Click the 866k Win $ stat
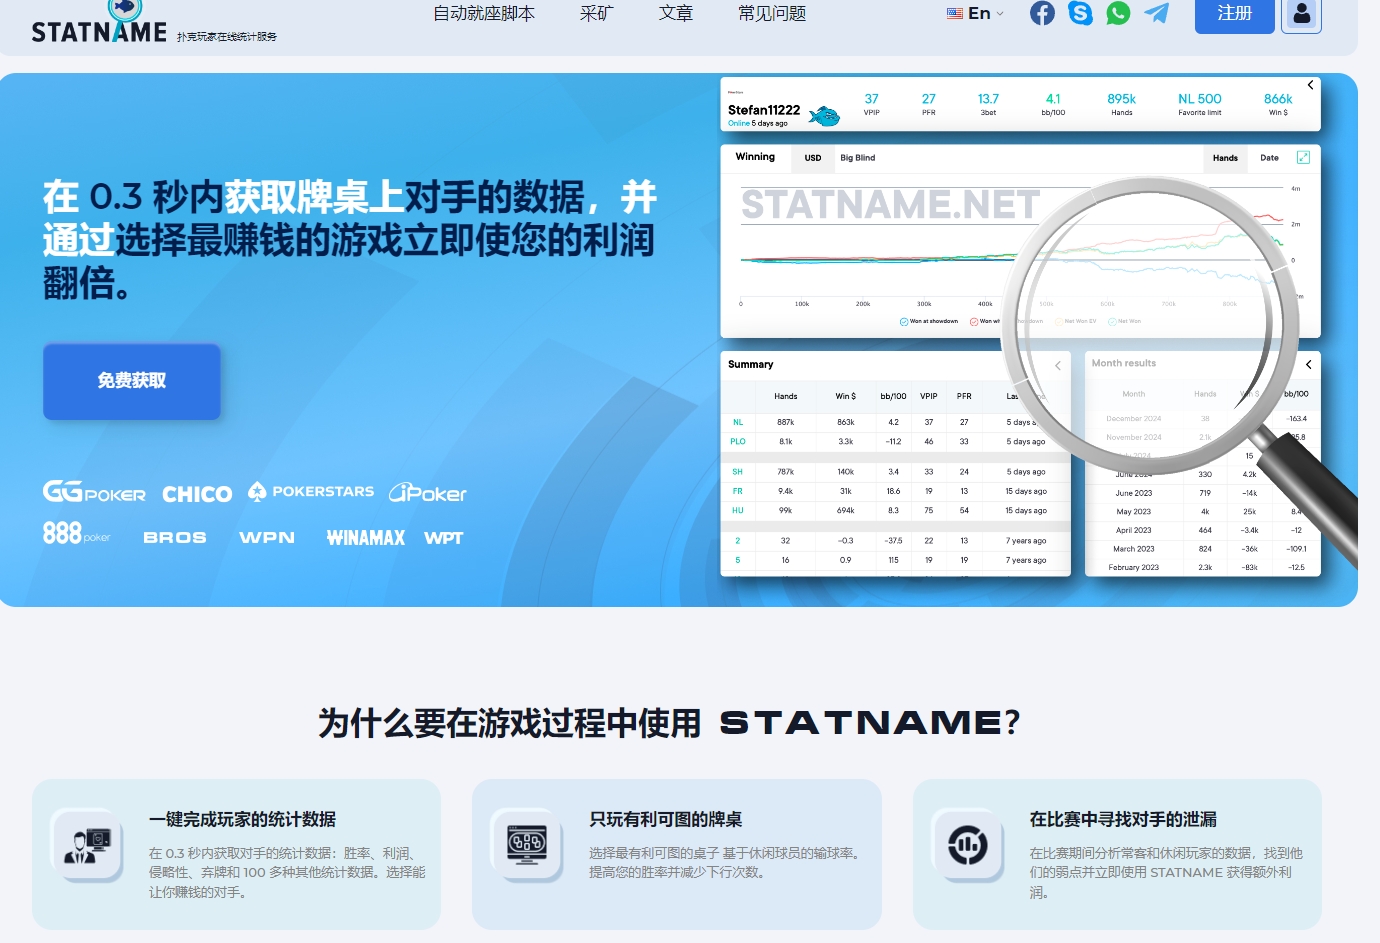 [x=1278, y=99]
